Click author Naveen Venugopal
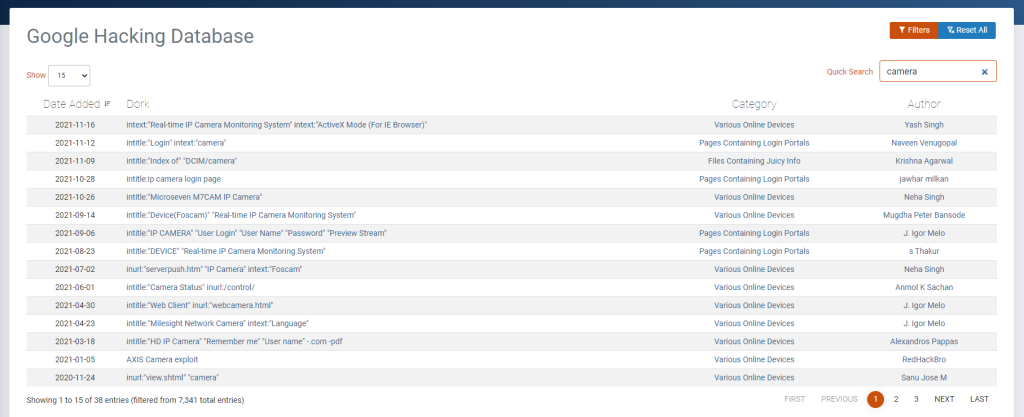1024x417 pixels. coord(923,142)
